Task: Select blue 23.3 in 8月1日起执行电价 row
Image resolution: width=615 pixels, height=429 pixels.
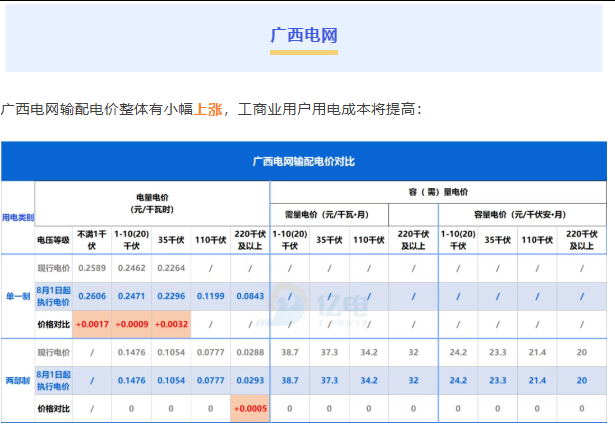Action: point(498,381)
